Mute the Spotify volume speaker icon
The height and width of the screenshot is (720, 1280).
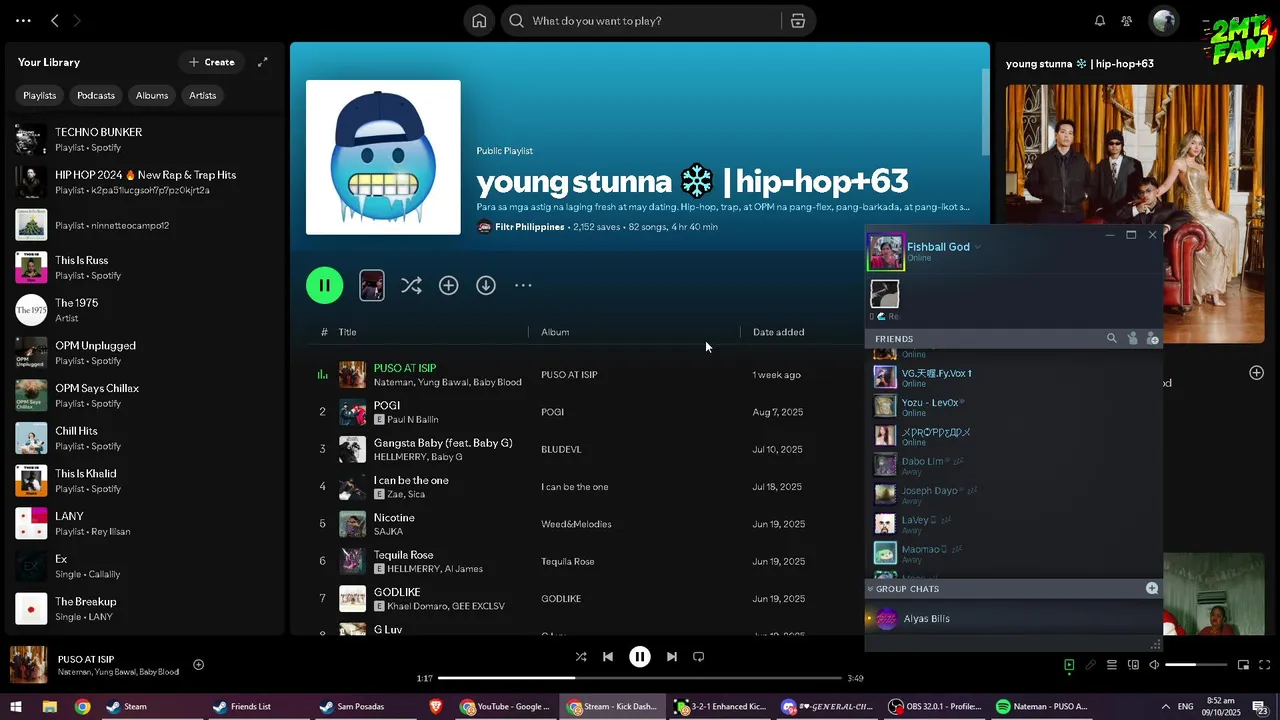pyautogui.click(x=1154, y=665)
